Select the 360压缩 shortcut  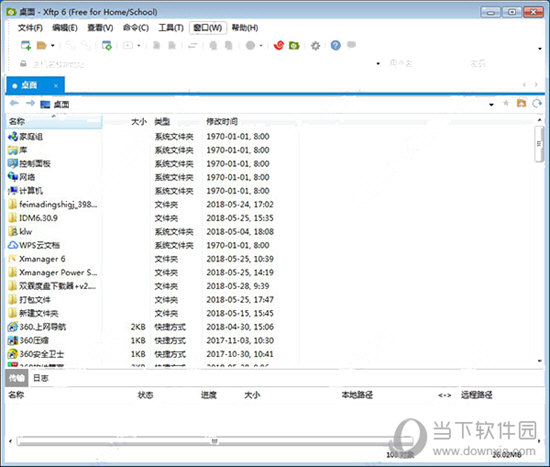[x=28, y=340]
